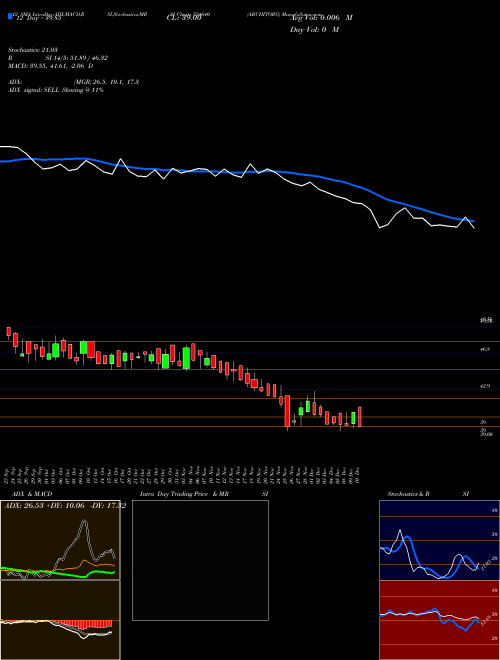Screen dimensions: 500x660
Task: Click the 'Day Vol: 0 M' label
Action: [314, 30]
